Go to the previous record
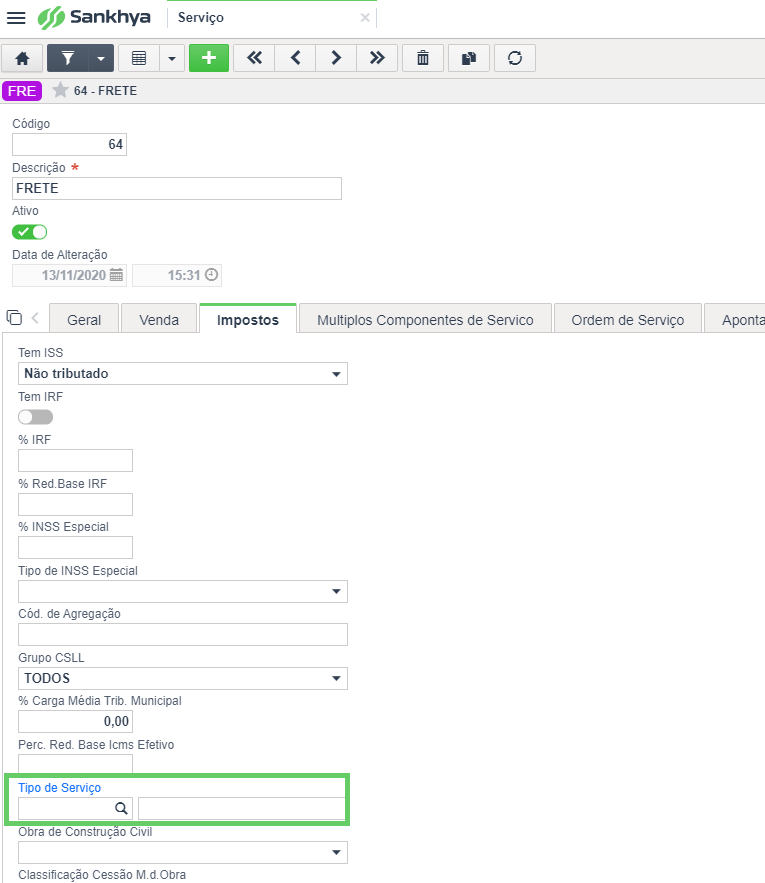The height and width of the screenshot is (883, 765). click(295, 58)
